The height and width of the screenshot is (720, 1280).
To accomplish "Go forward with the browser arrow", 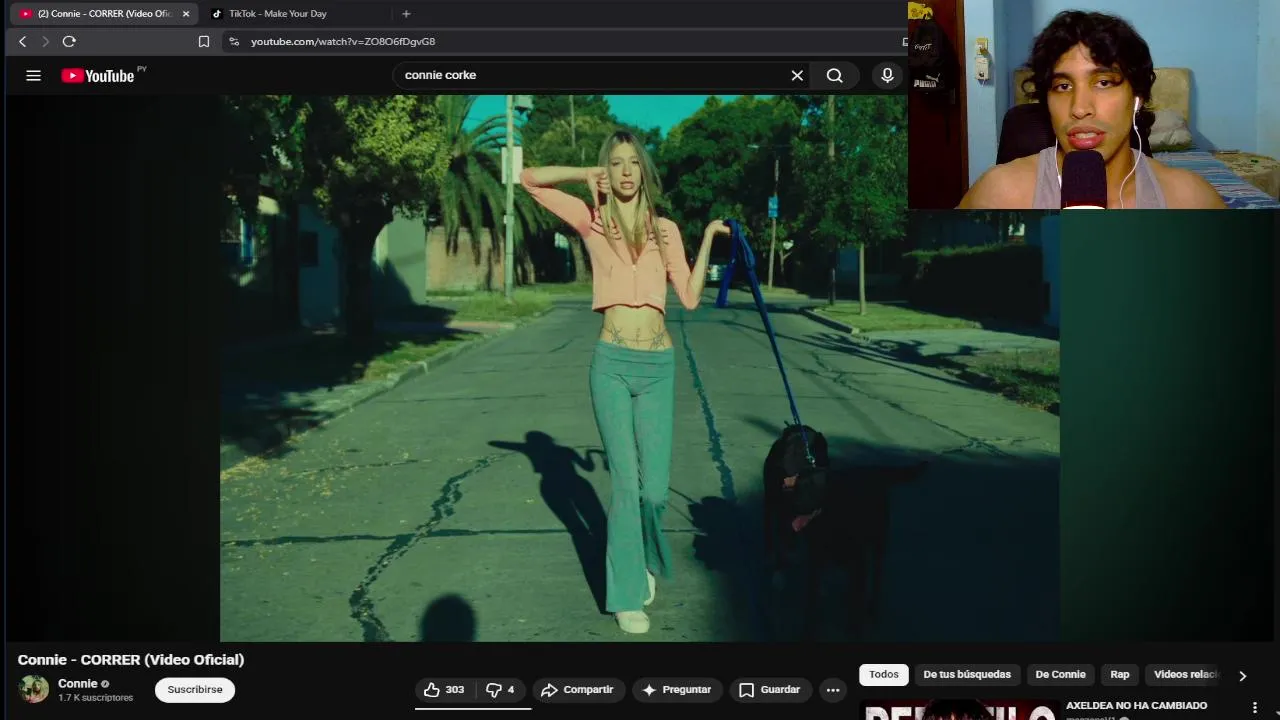I will (45, 41).
